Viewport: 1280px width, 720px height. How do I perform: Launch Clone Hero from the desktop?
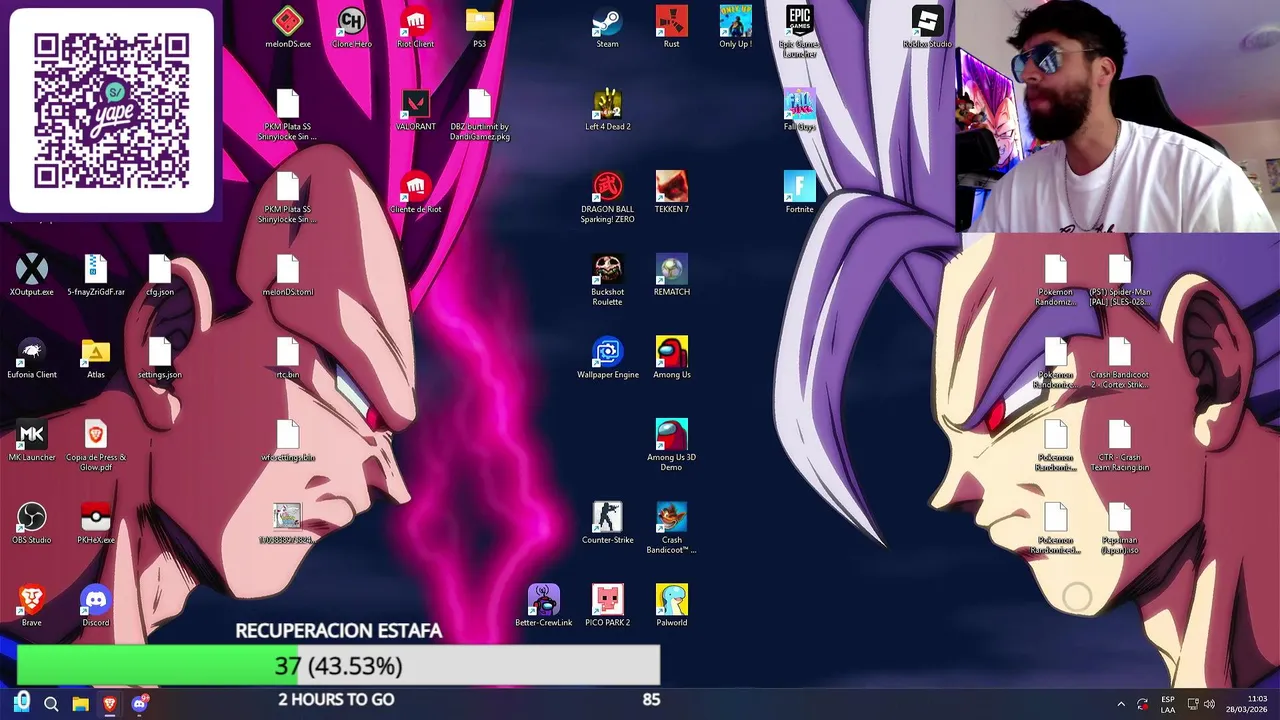[x=351, y=28]
